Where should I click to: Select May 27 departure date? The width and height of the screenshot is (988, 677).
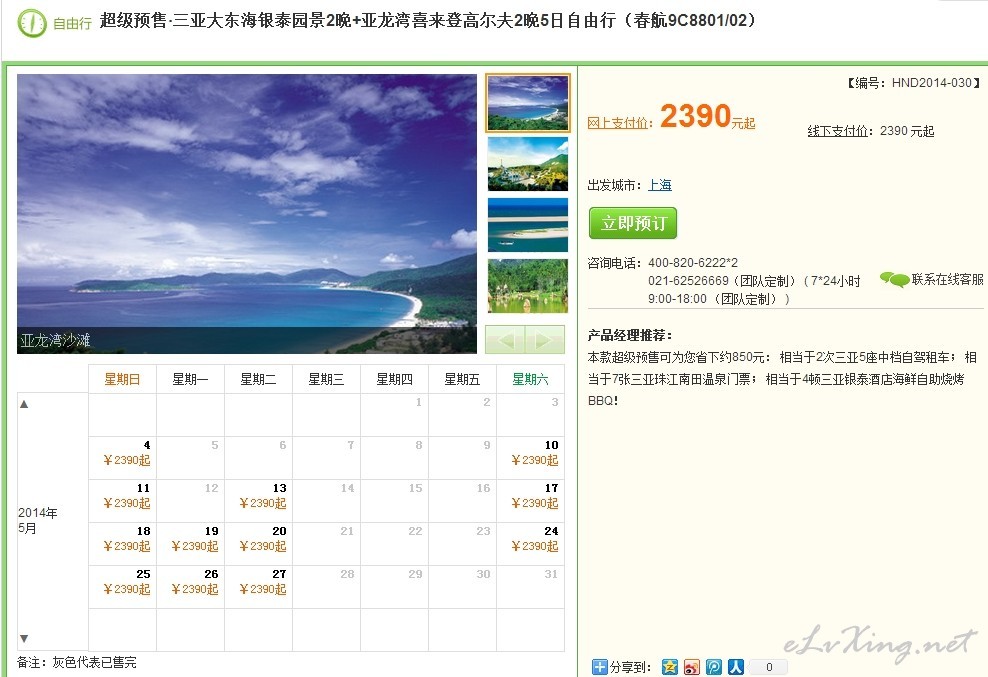[258, 586]
